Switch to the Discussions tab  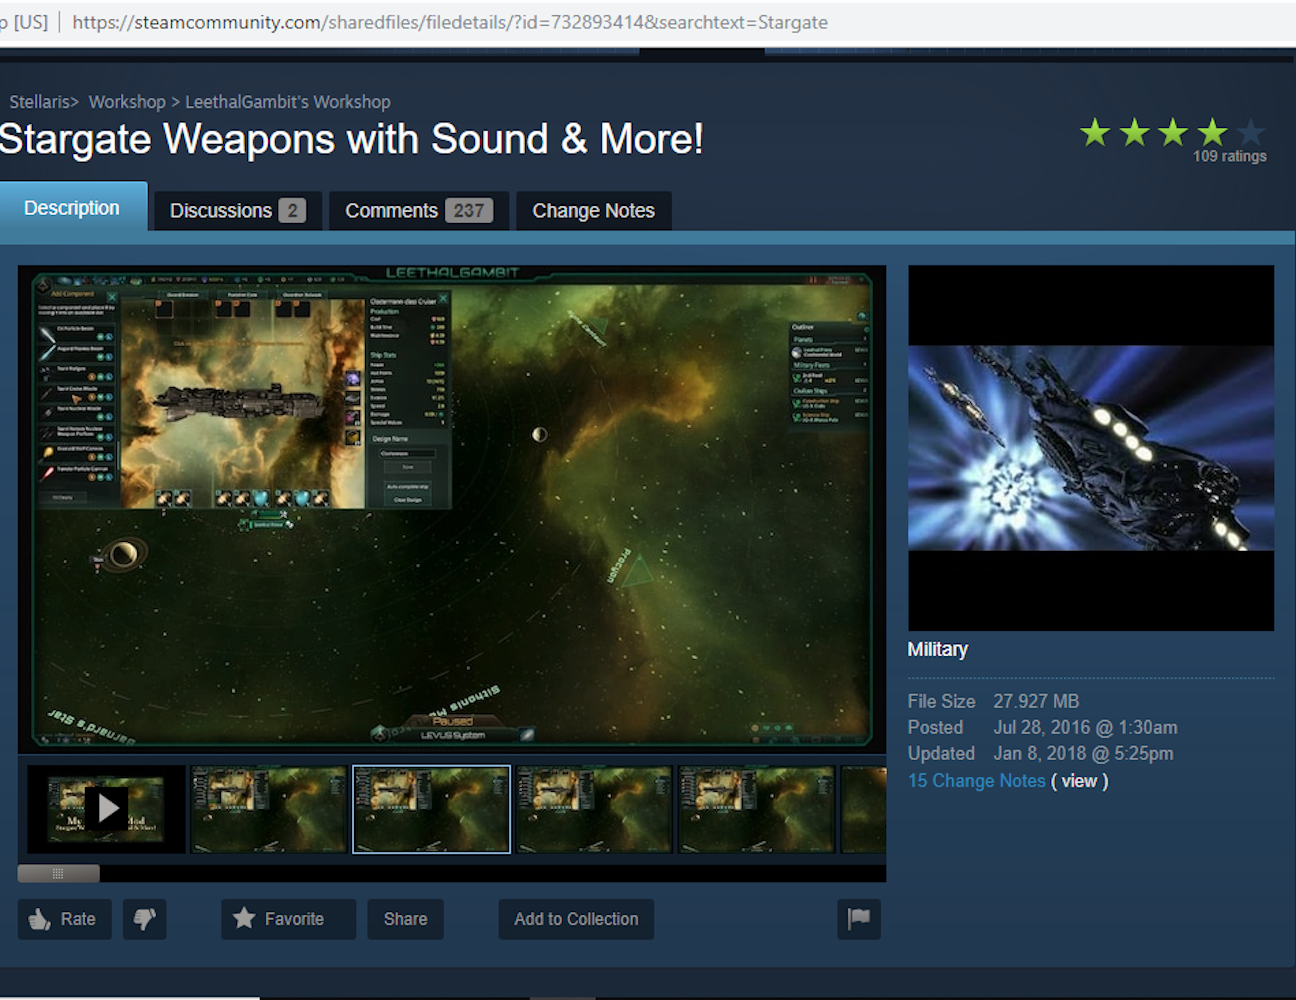click(237, 211)
